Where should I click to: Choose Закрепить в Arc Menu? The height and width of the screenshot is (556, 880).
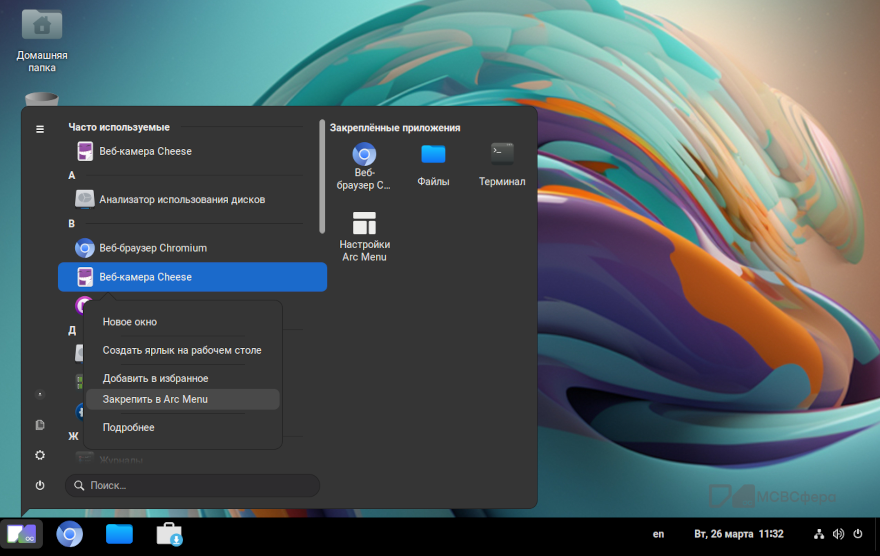coord(155,399)
